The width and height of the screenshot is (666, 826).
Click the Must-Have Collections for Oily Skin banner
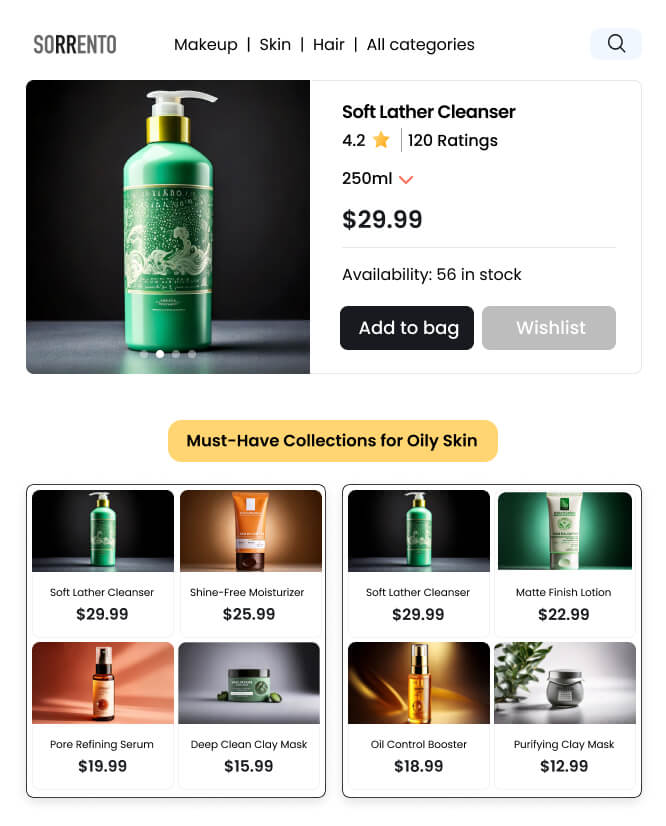332,441
